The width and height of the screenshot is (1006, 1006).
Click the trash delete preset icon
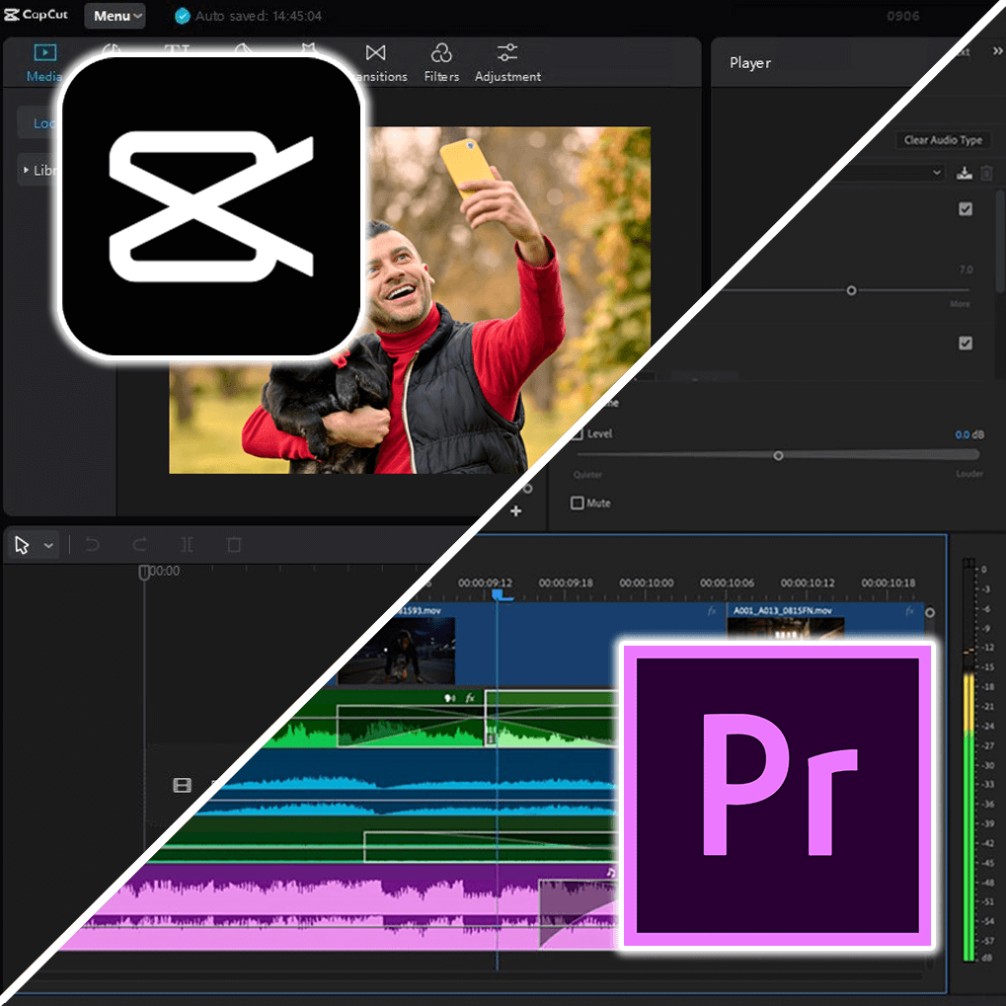pos(987,173)
